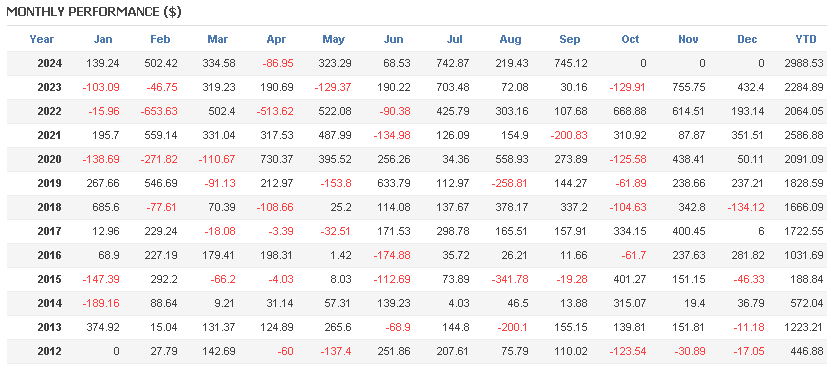Select the Sep column header
Screen dimensions: 831x366
[570, 39]
